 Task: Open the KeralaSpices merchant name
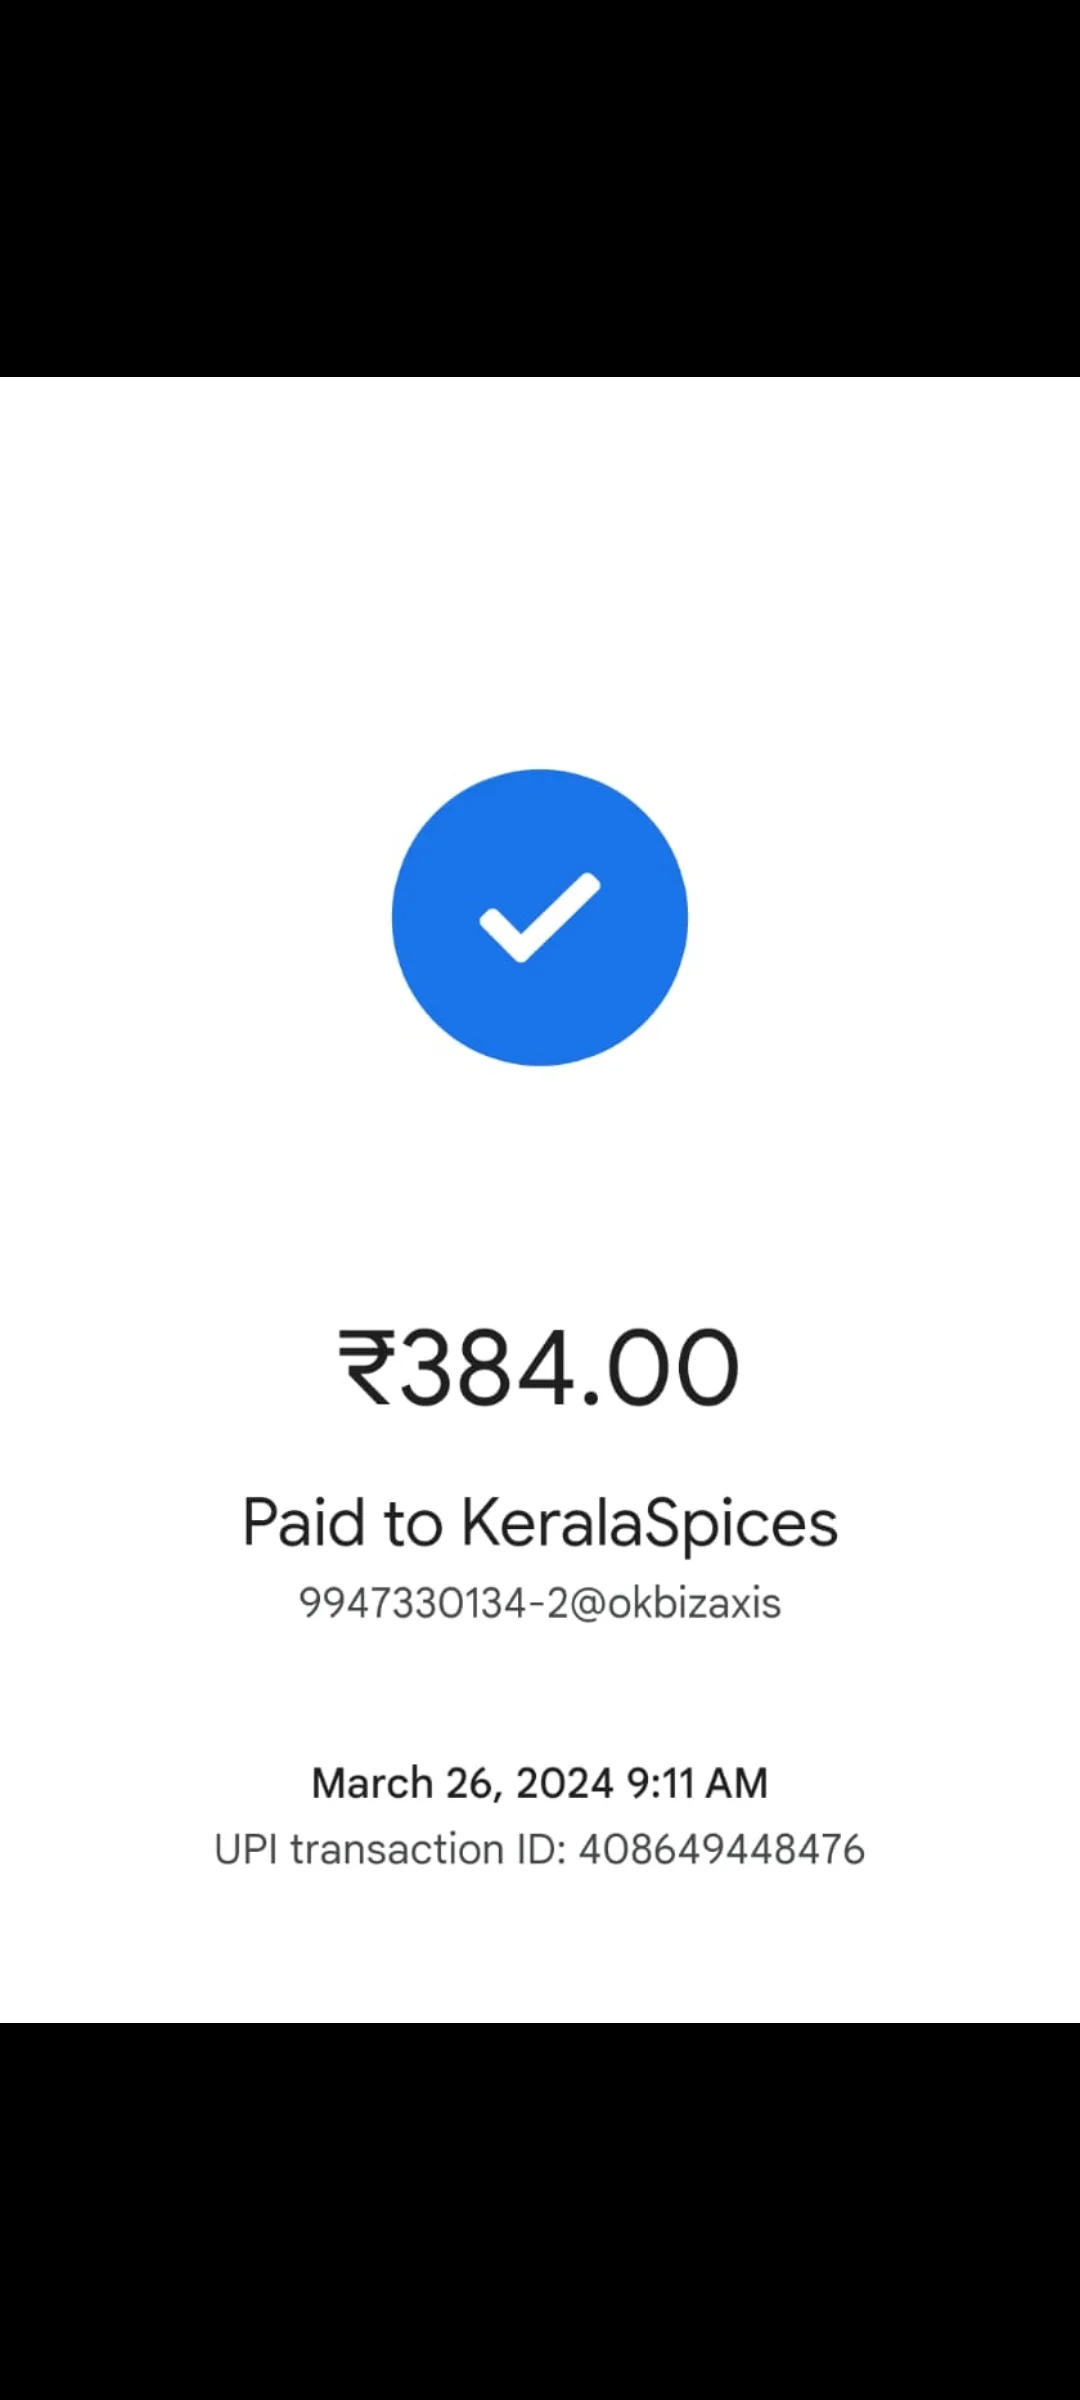click(649, 1525)
